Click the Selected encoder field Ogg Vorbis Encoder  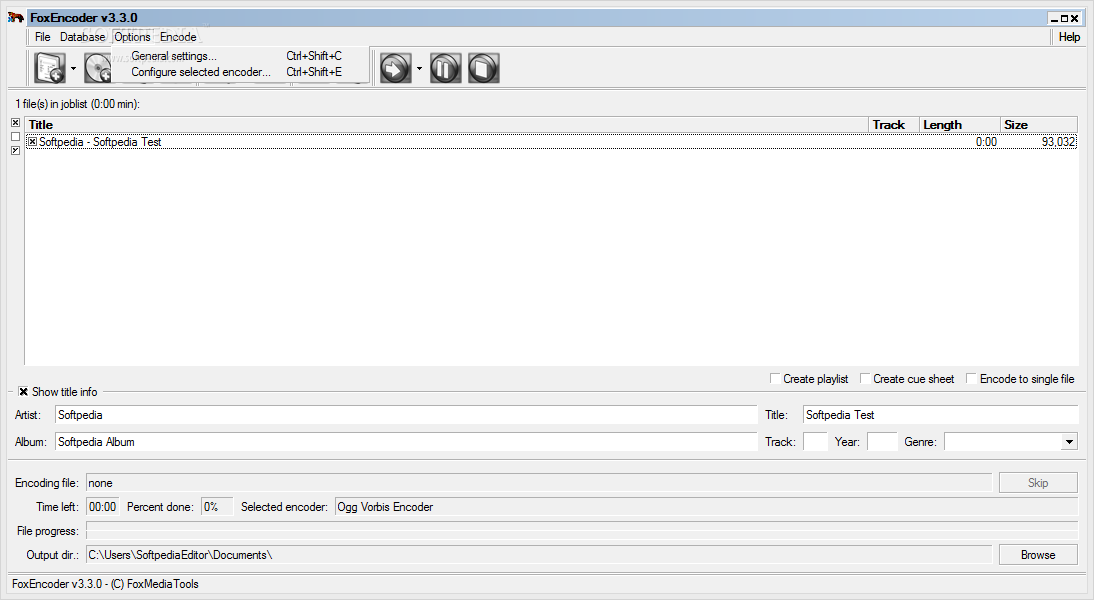[x=706, y=507]
